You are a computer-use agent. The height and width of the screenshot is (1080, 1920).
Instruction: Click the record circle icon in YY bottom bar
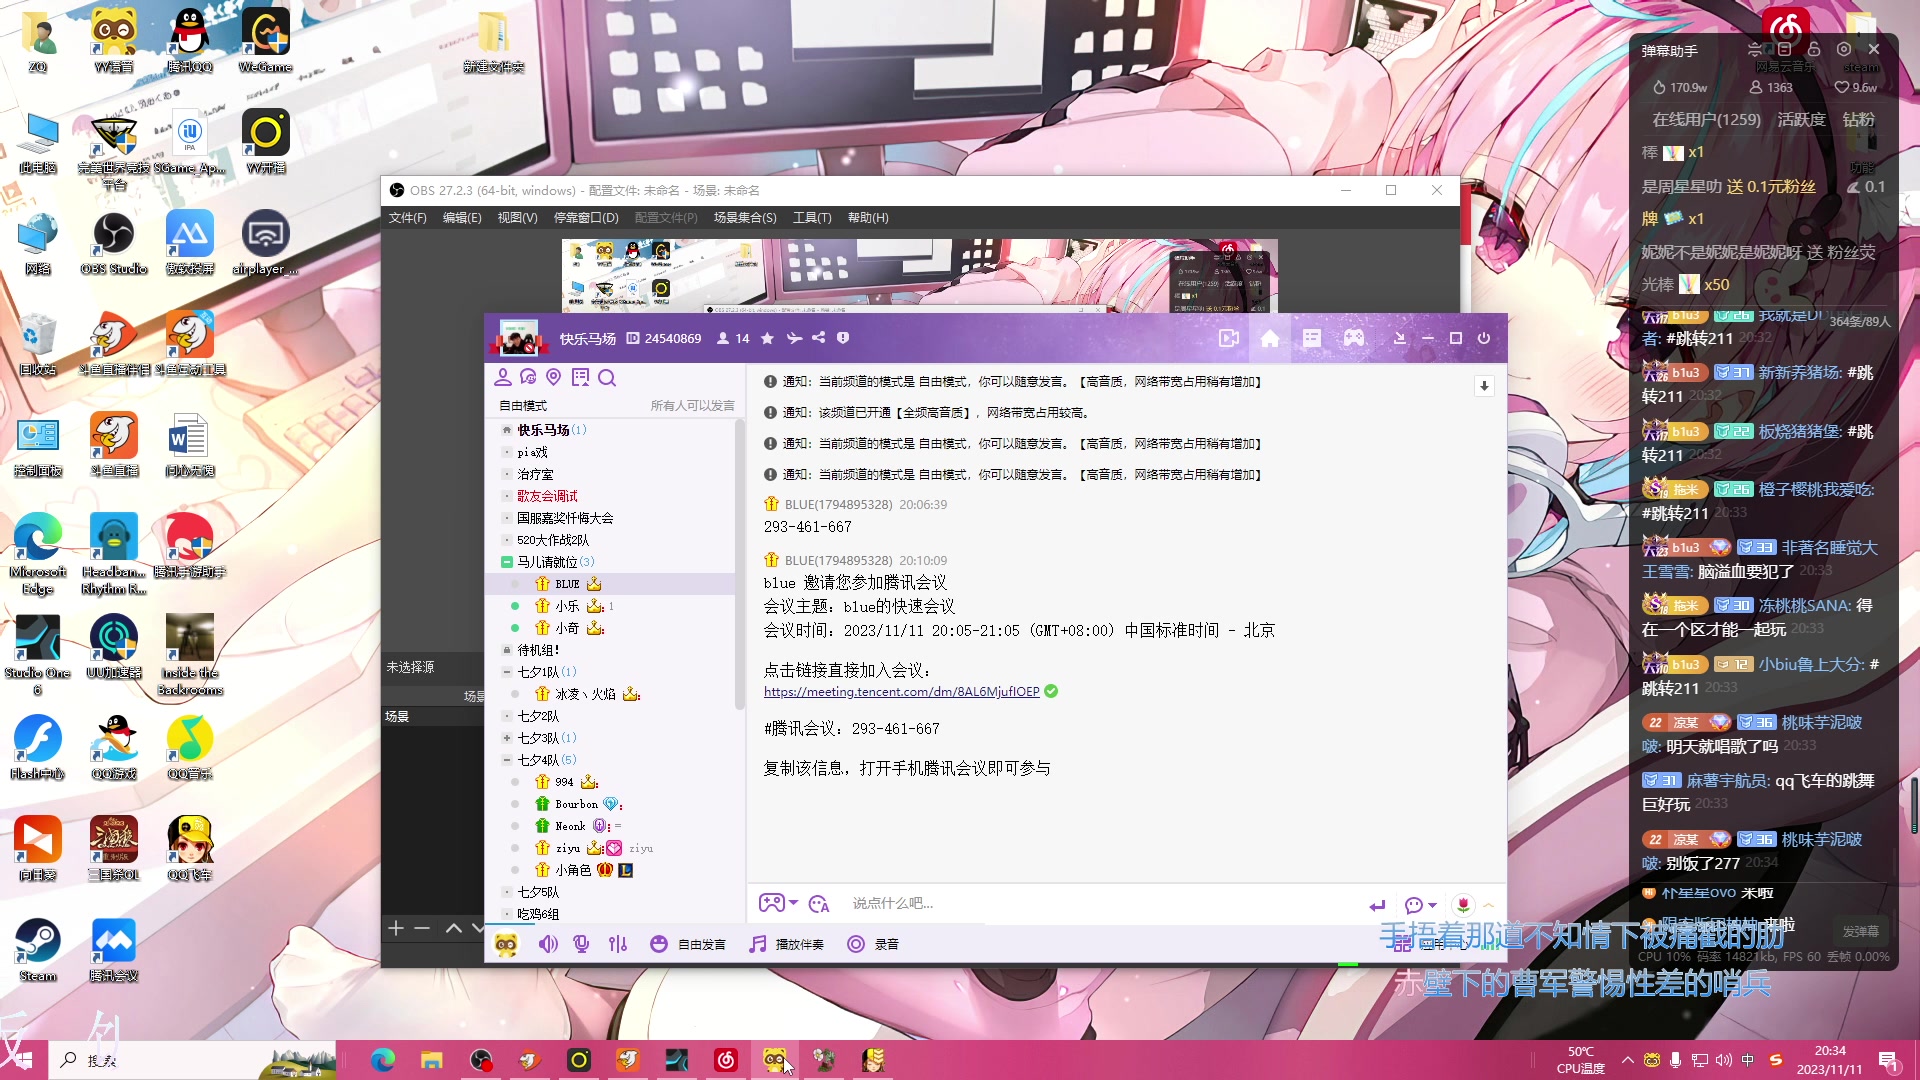point(856,944)
